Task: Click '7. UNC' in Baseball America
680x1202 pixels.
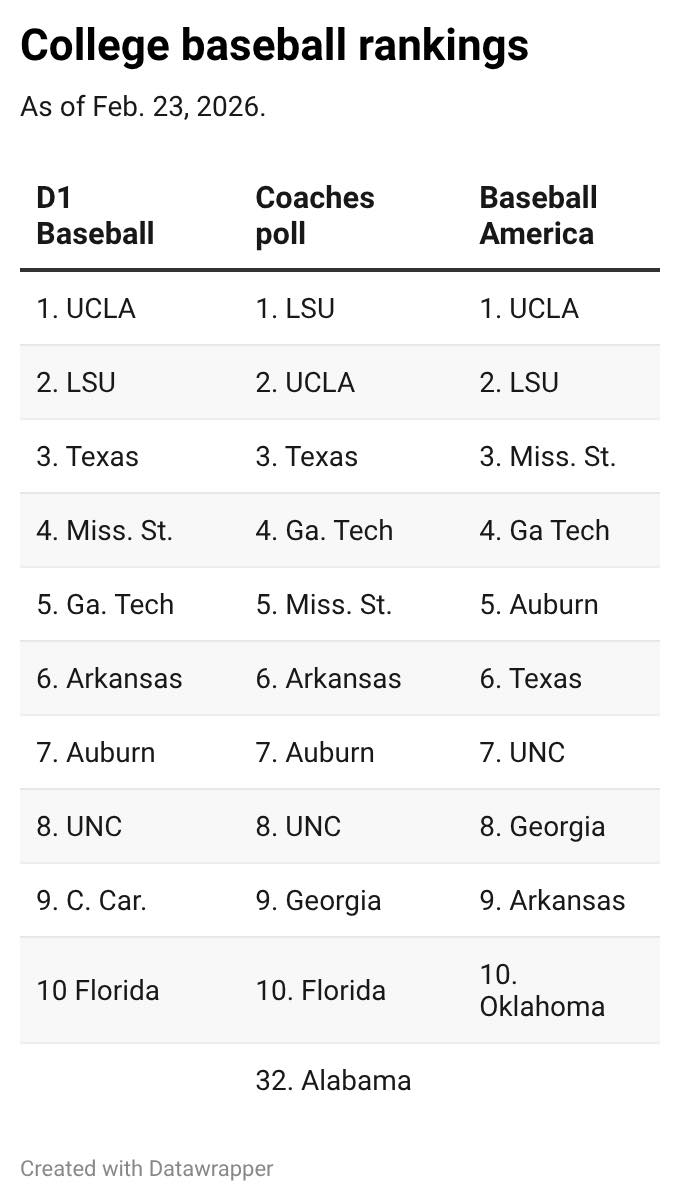Action: [x=522, y=752]
